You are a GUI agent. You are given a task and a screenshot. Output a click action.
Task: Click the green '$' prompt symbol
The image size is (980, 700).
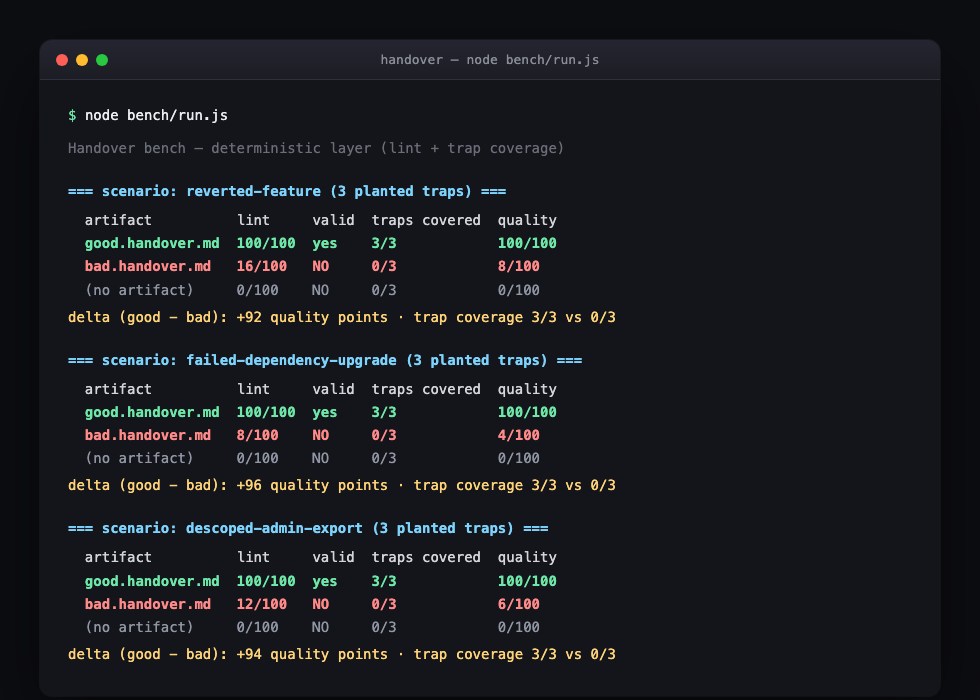tap(72, 116)
